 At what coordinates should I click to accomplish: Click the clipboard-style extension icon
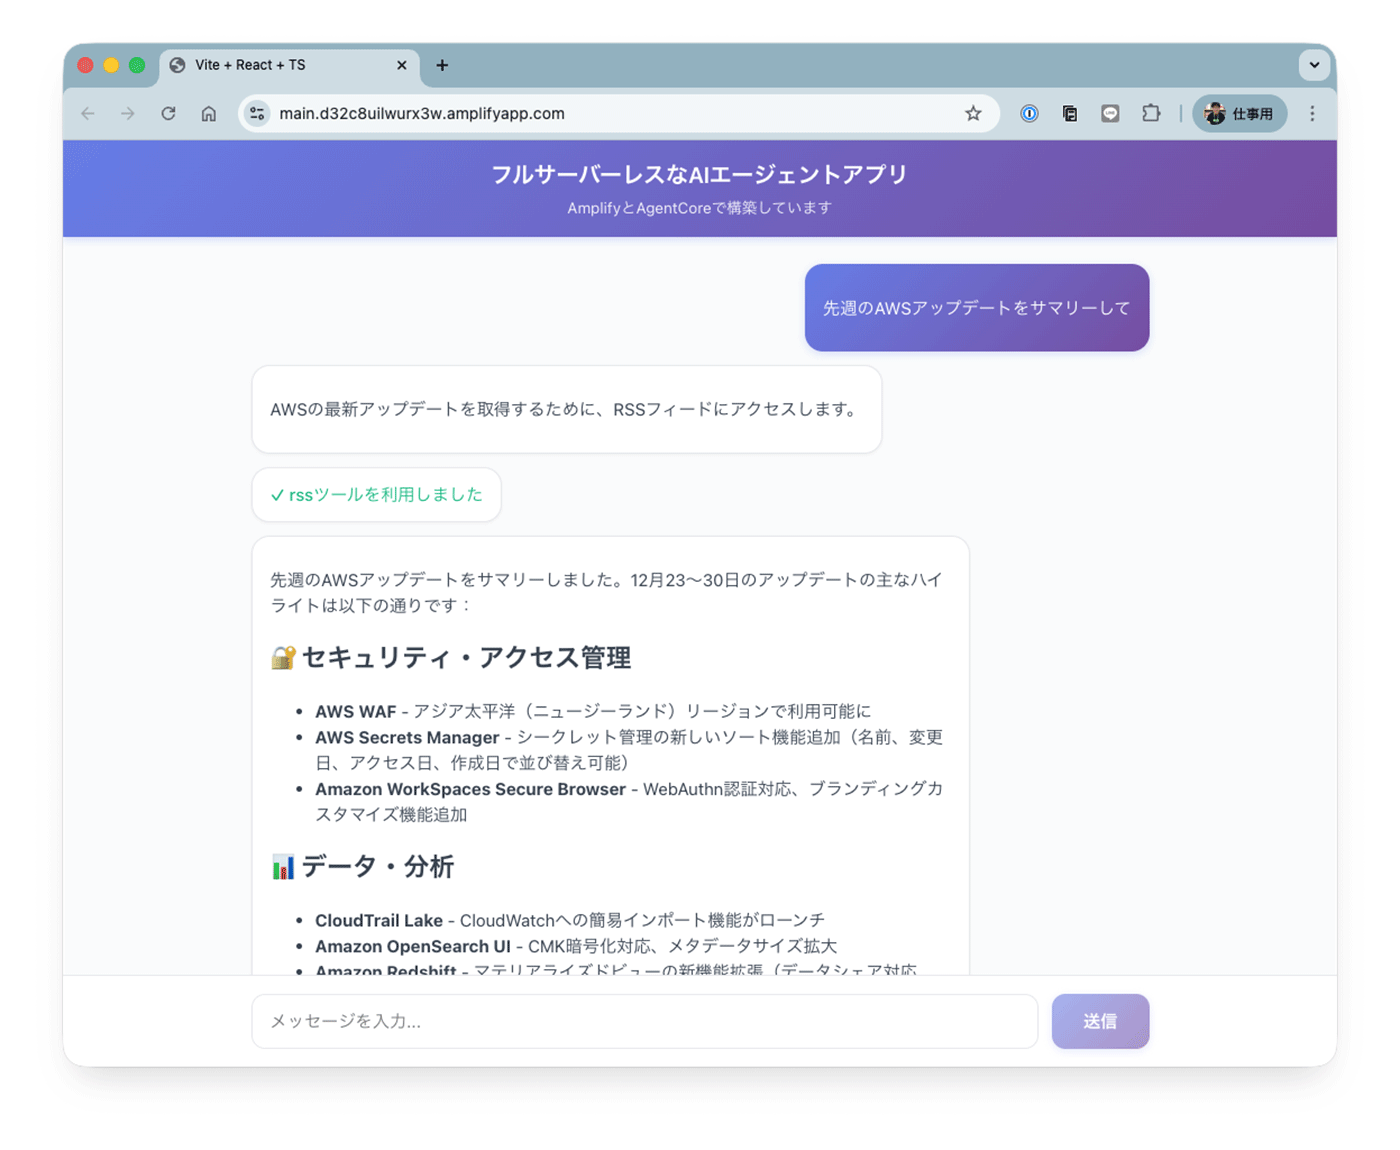click(x=1070, y=113)
